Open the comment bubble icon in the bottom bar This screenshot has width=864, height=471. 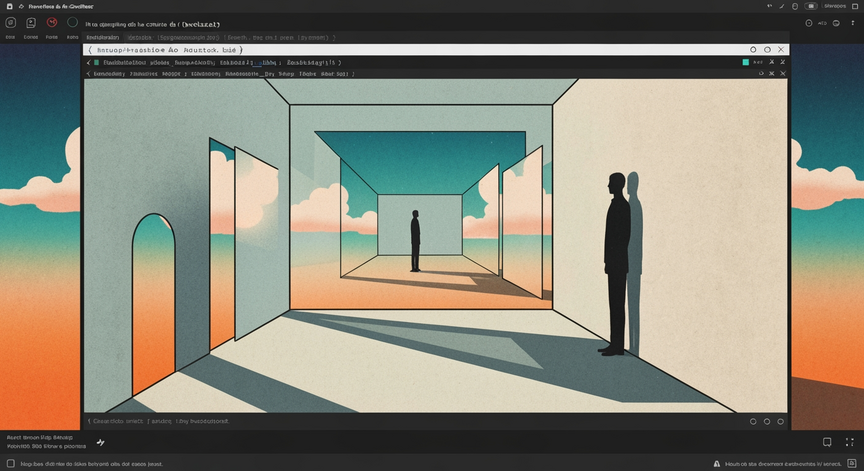point(827,442)
